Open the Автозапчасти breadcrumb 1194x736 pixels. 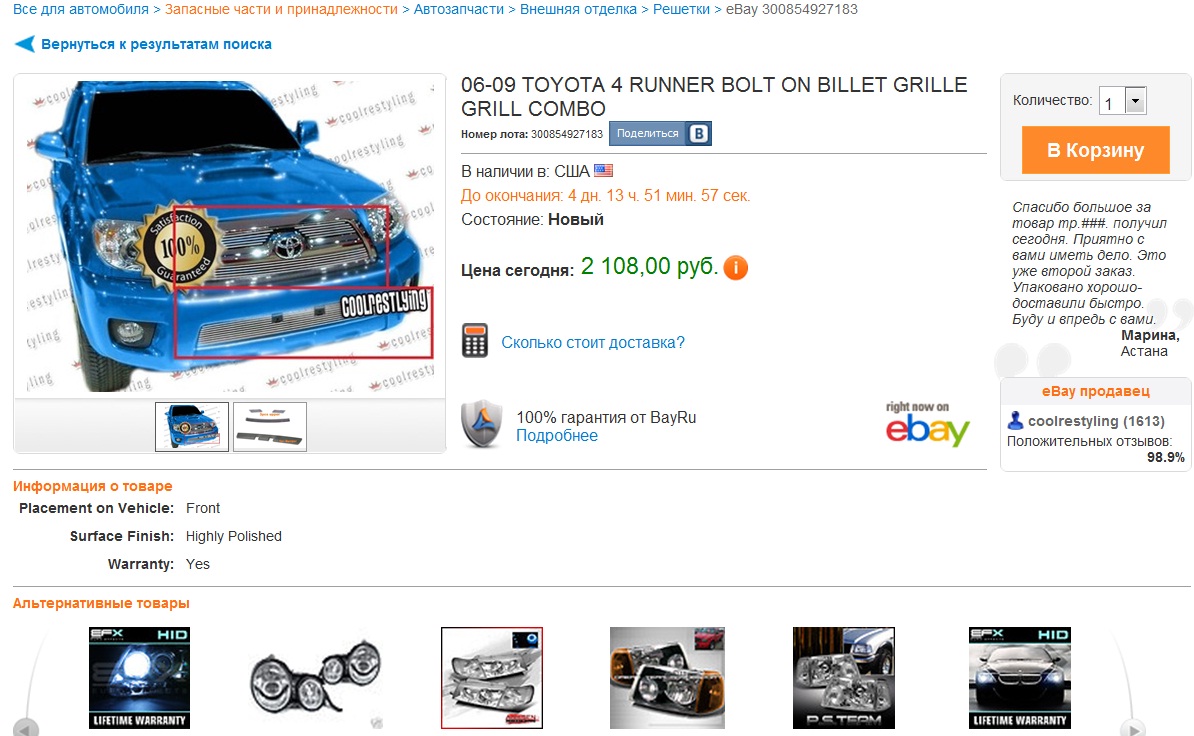458,9
